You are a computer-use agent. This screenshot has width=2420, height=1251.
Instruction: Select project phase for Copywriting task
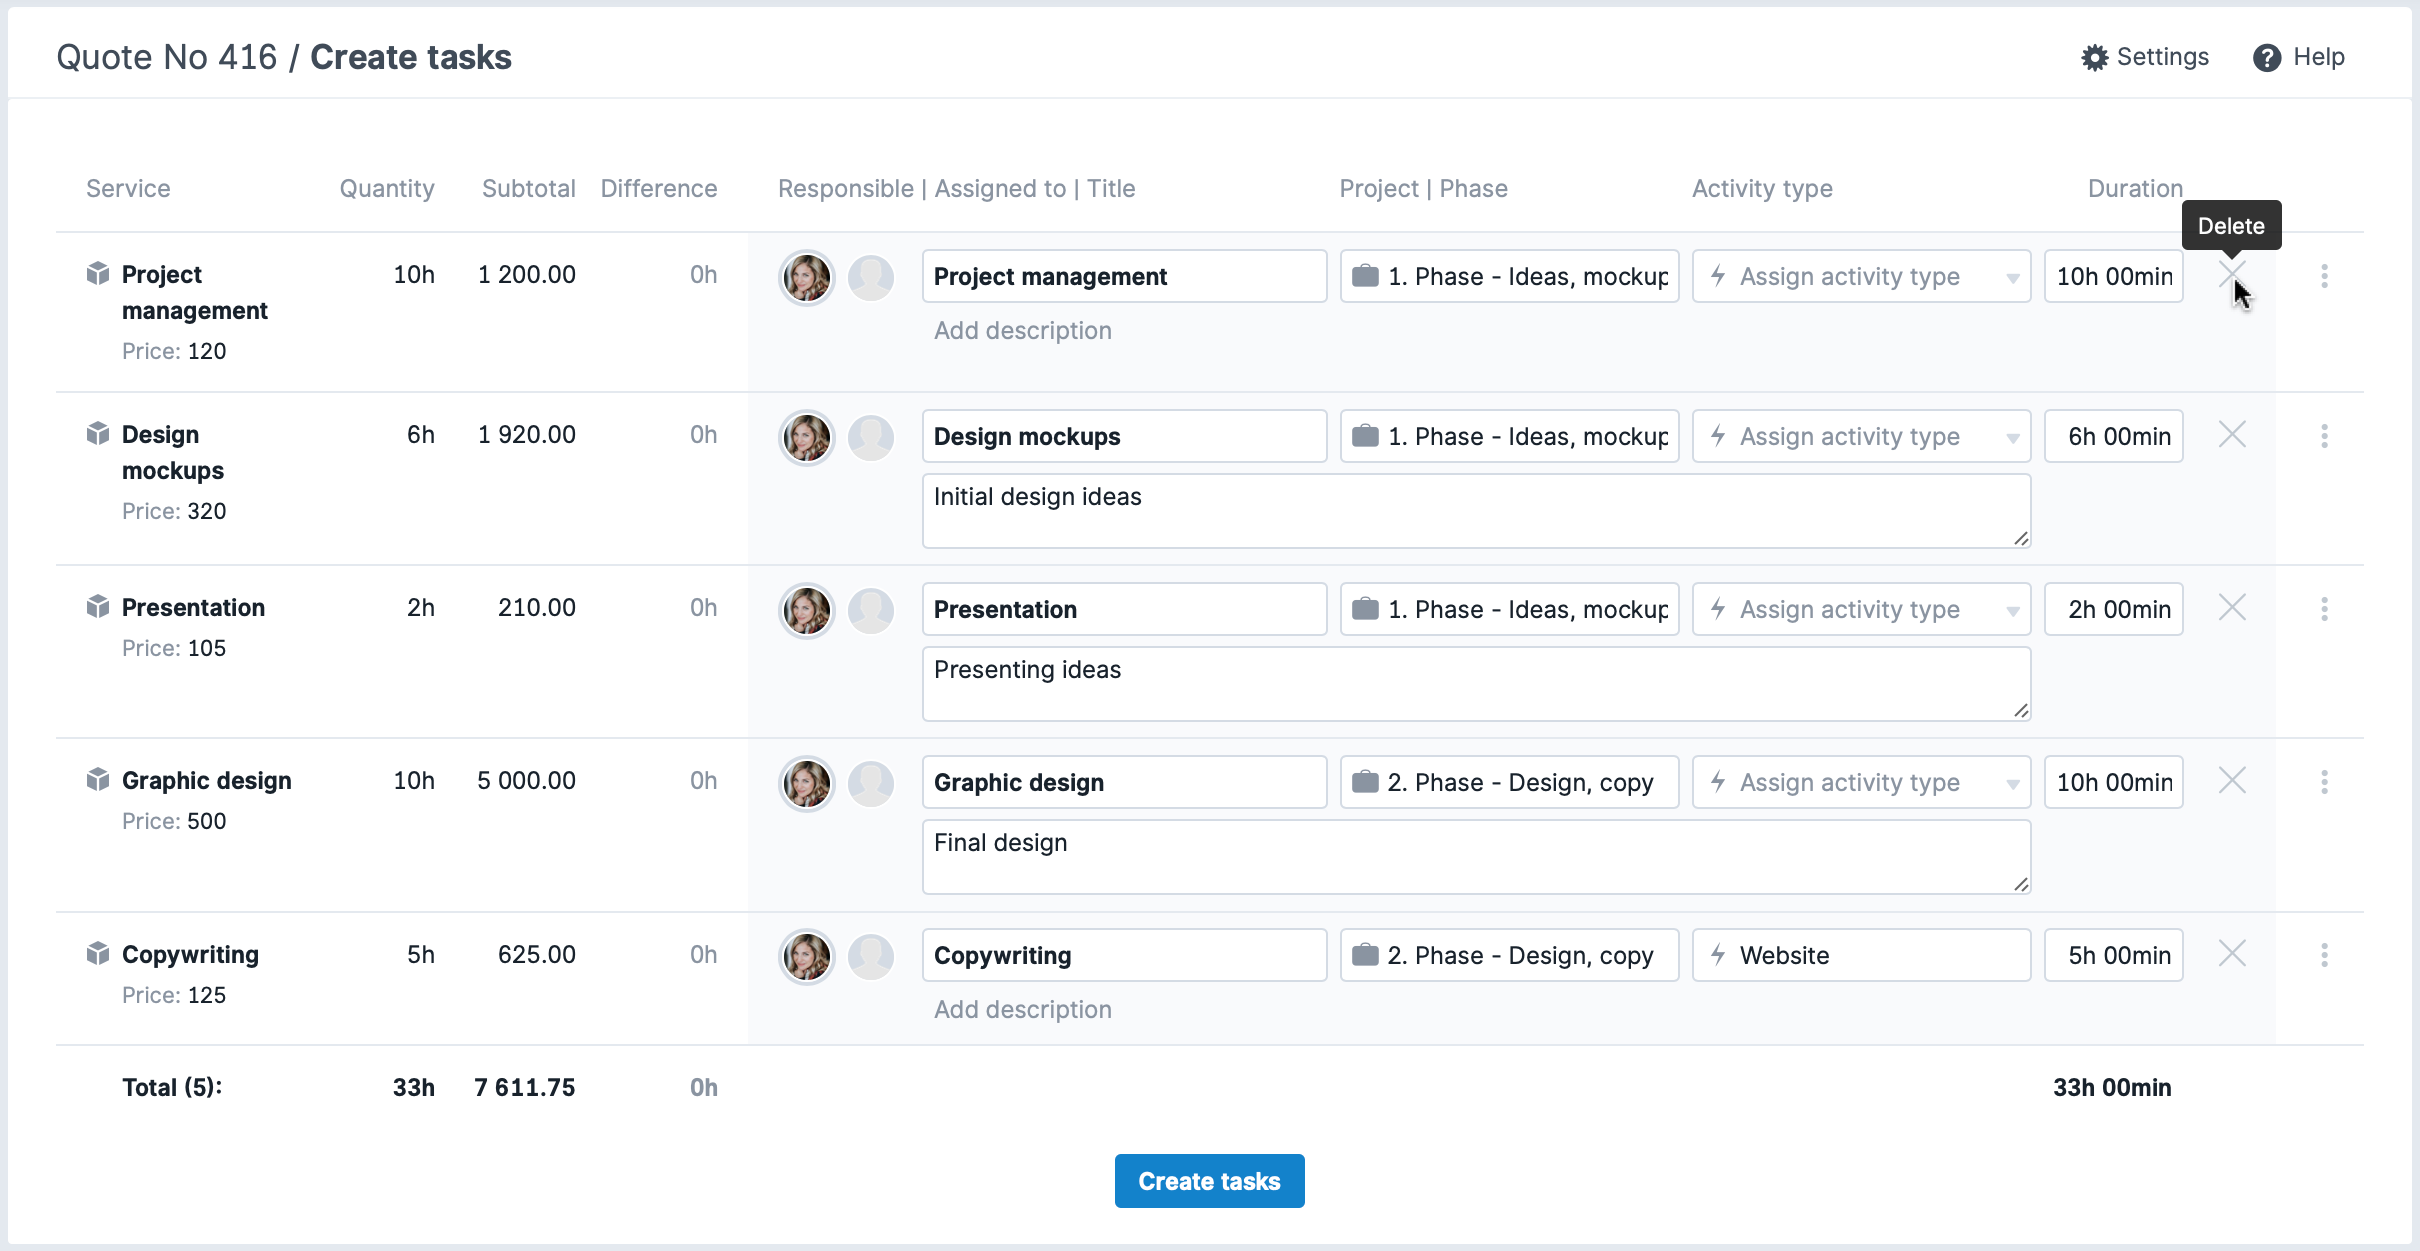pos(1509,955)
